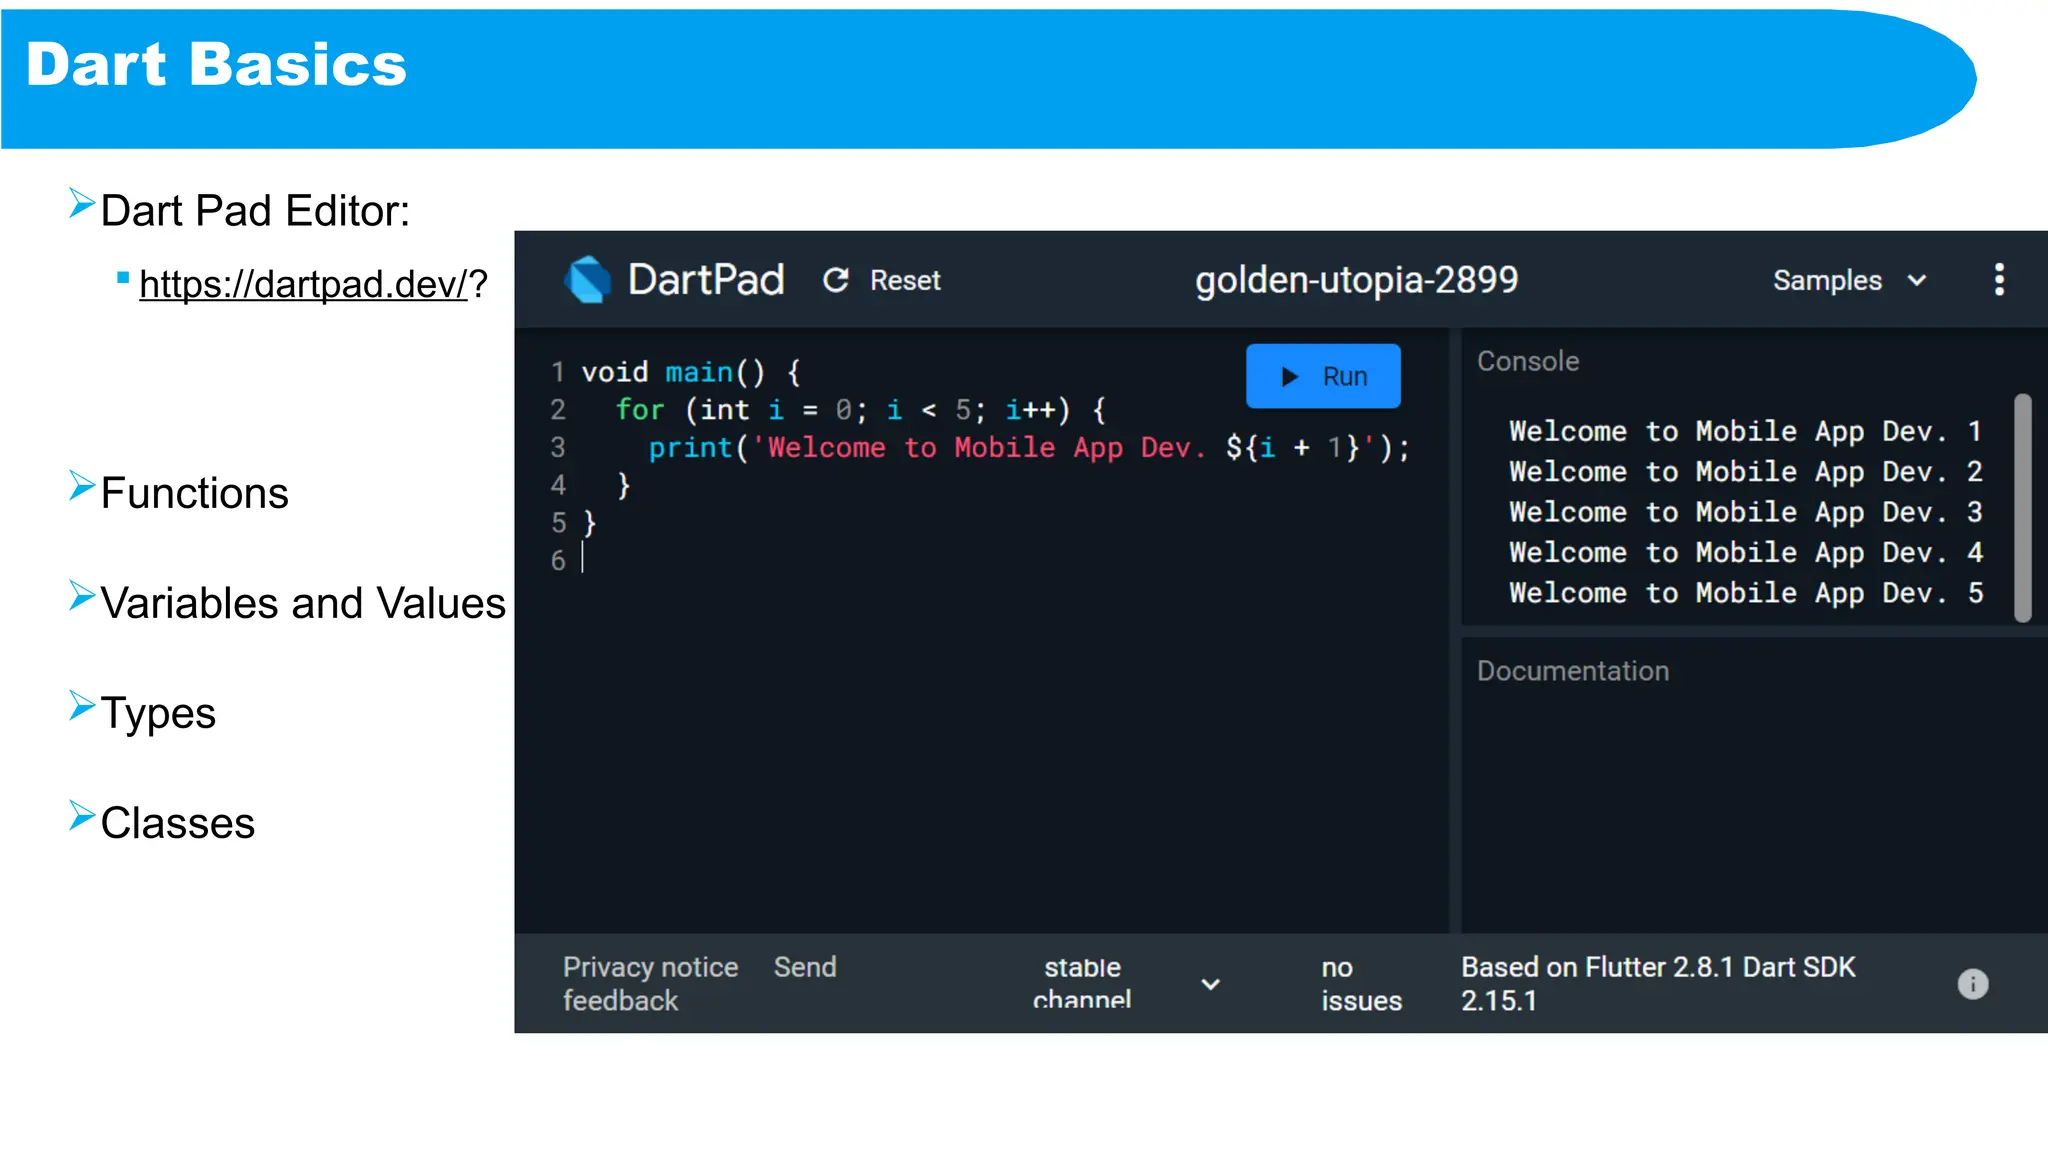The image size is (2048, 1152).
Task: Click the DartPad logo icon
Action: 587,279
